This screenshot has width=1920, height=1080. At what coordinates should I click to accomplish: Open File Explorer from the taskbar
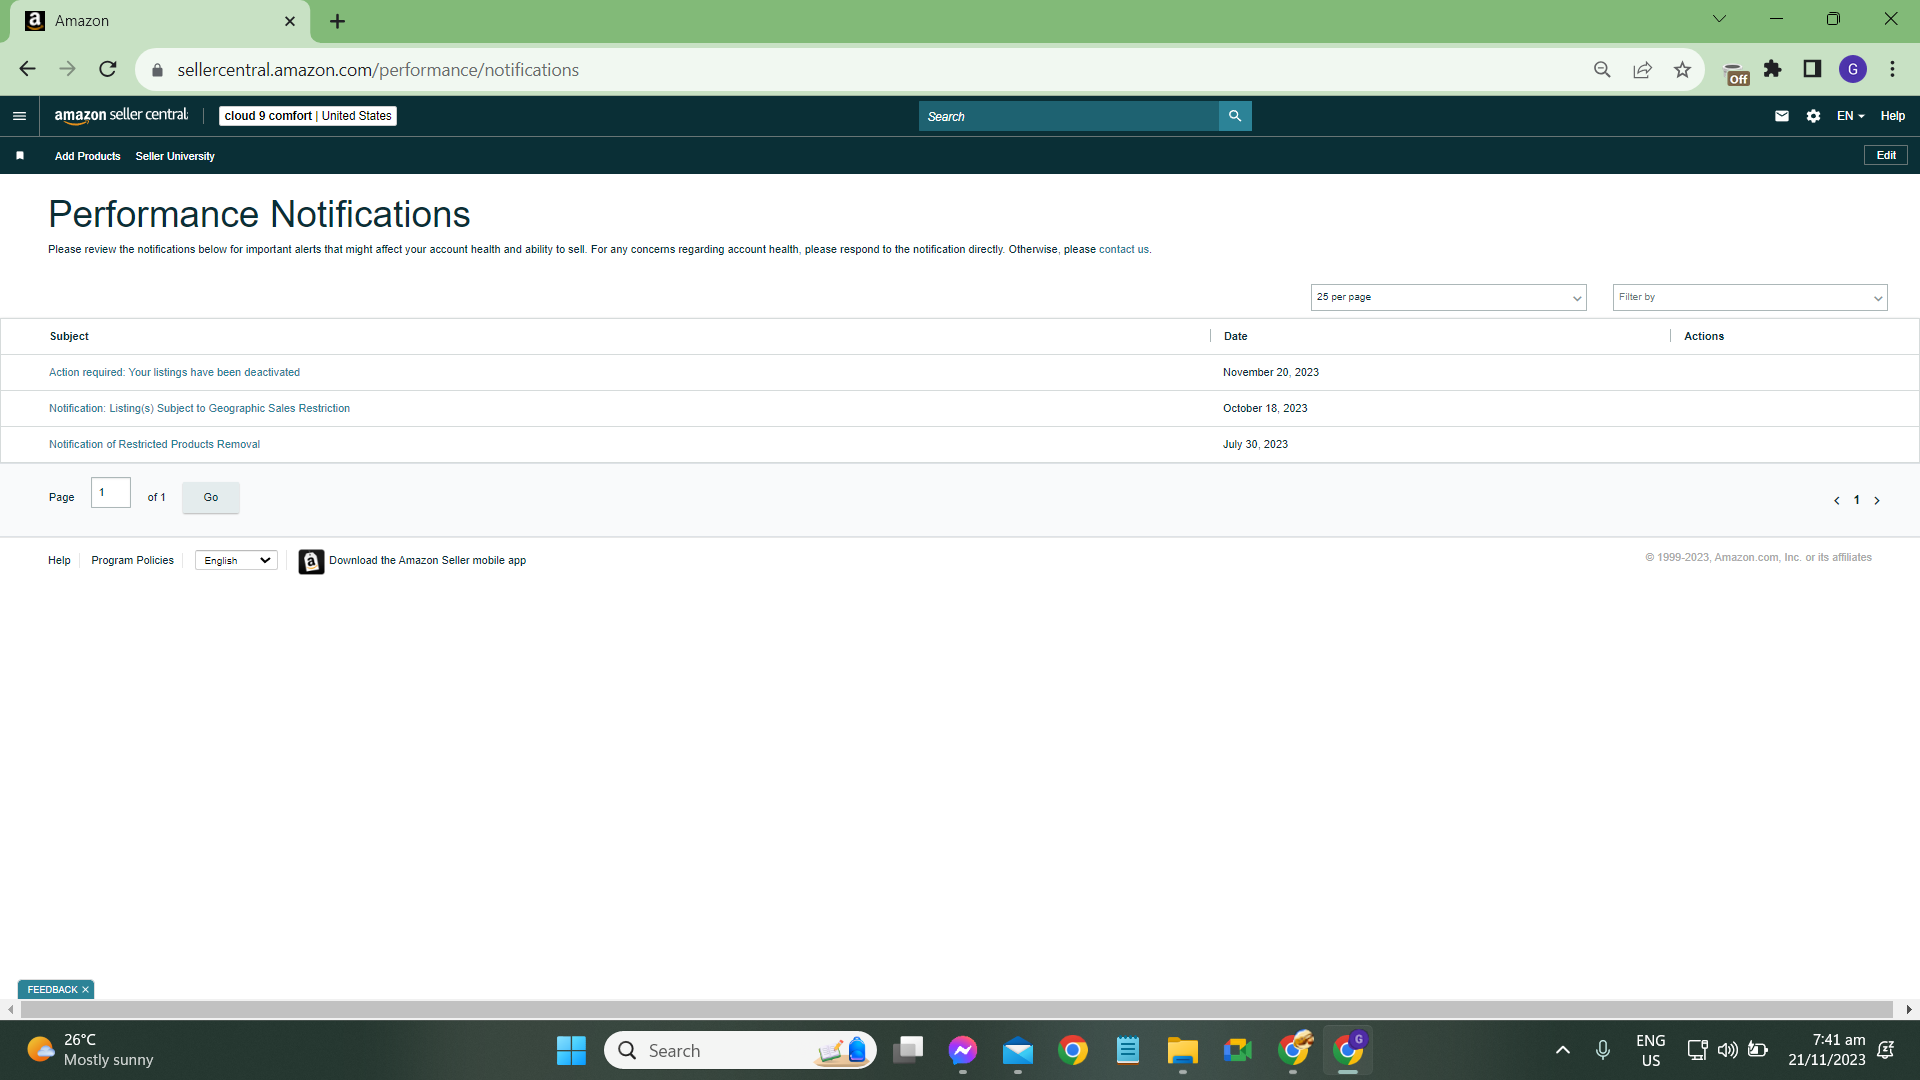click(x=1182, y=1050)
